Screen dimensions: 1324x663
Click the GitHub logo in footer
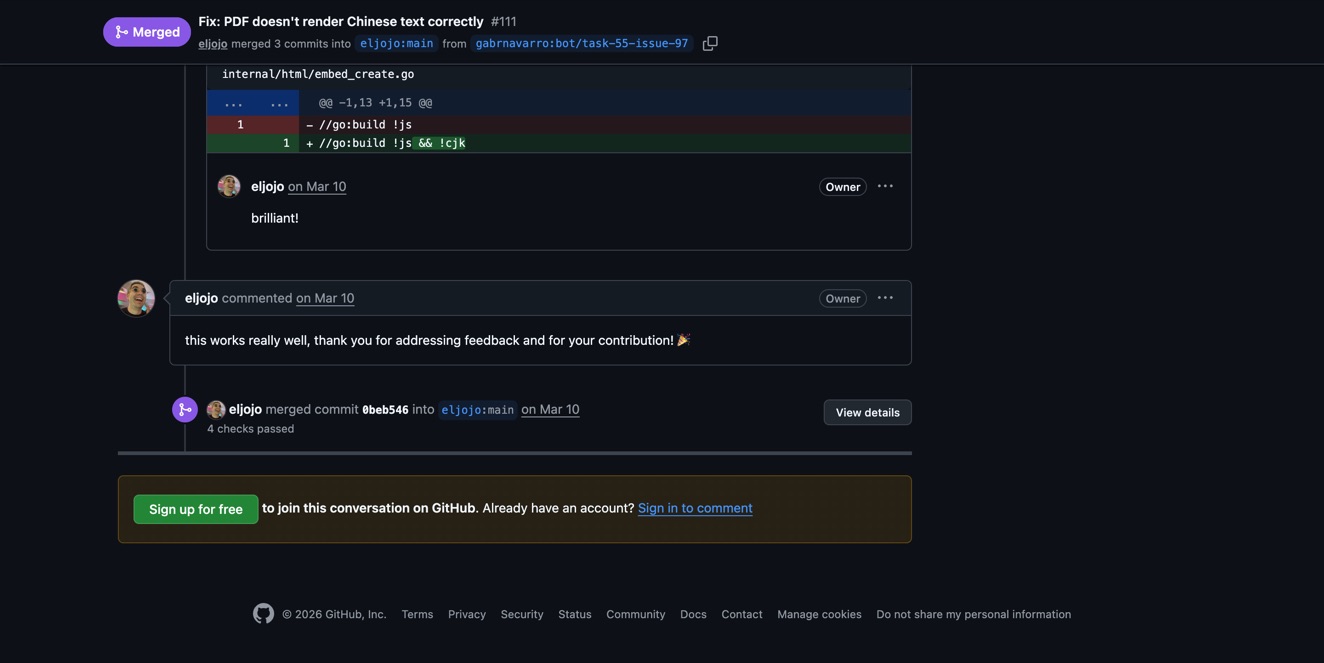[x=263, y=614]
